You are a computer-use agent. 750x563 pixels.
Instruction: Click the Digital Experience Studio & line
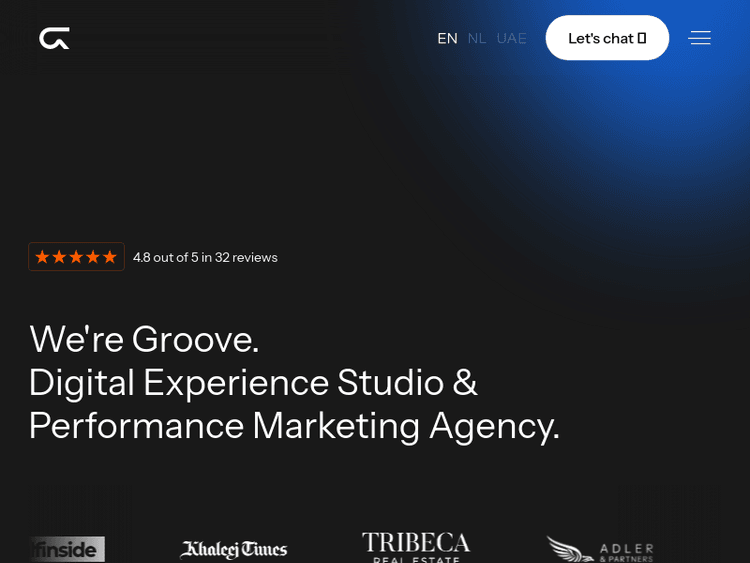(x=253, y=383)
